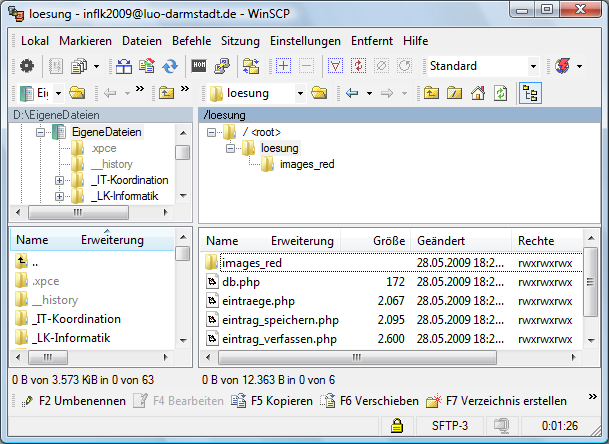The height and width of the screenshot is (444, 609).
Task: Click the remote back navigation arrow
Action: pyautogui.click(x=352, y=93)
